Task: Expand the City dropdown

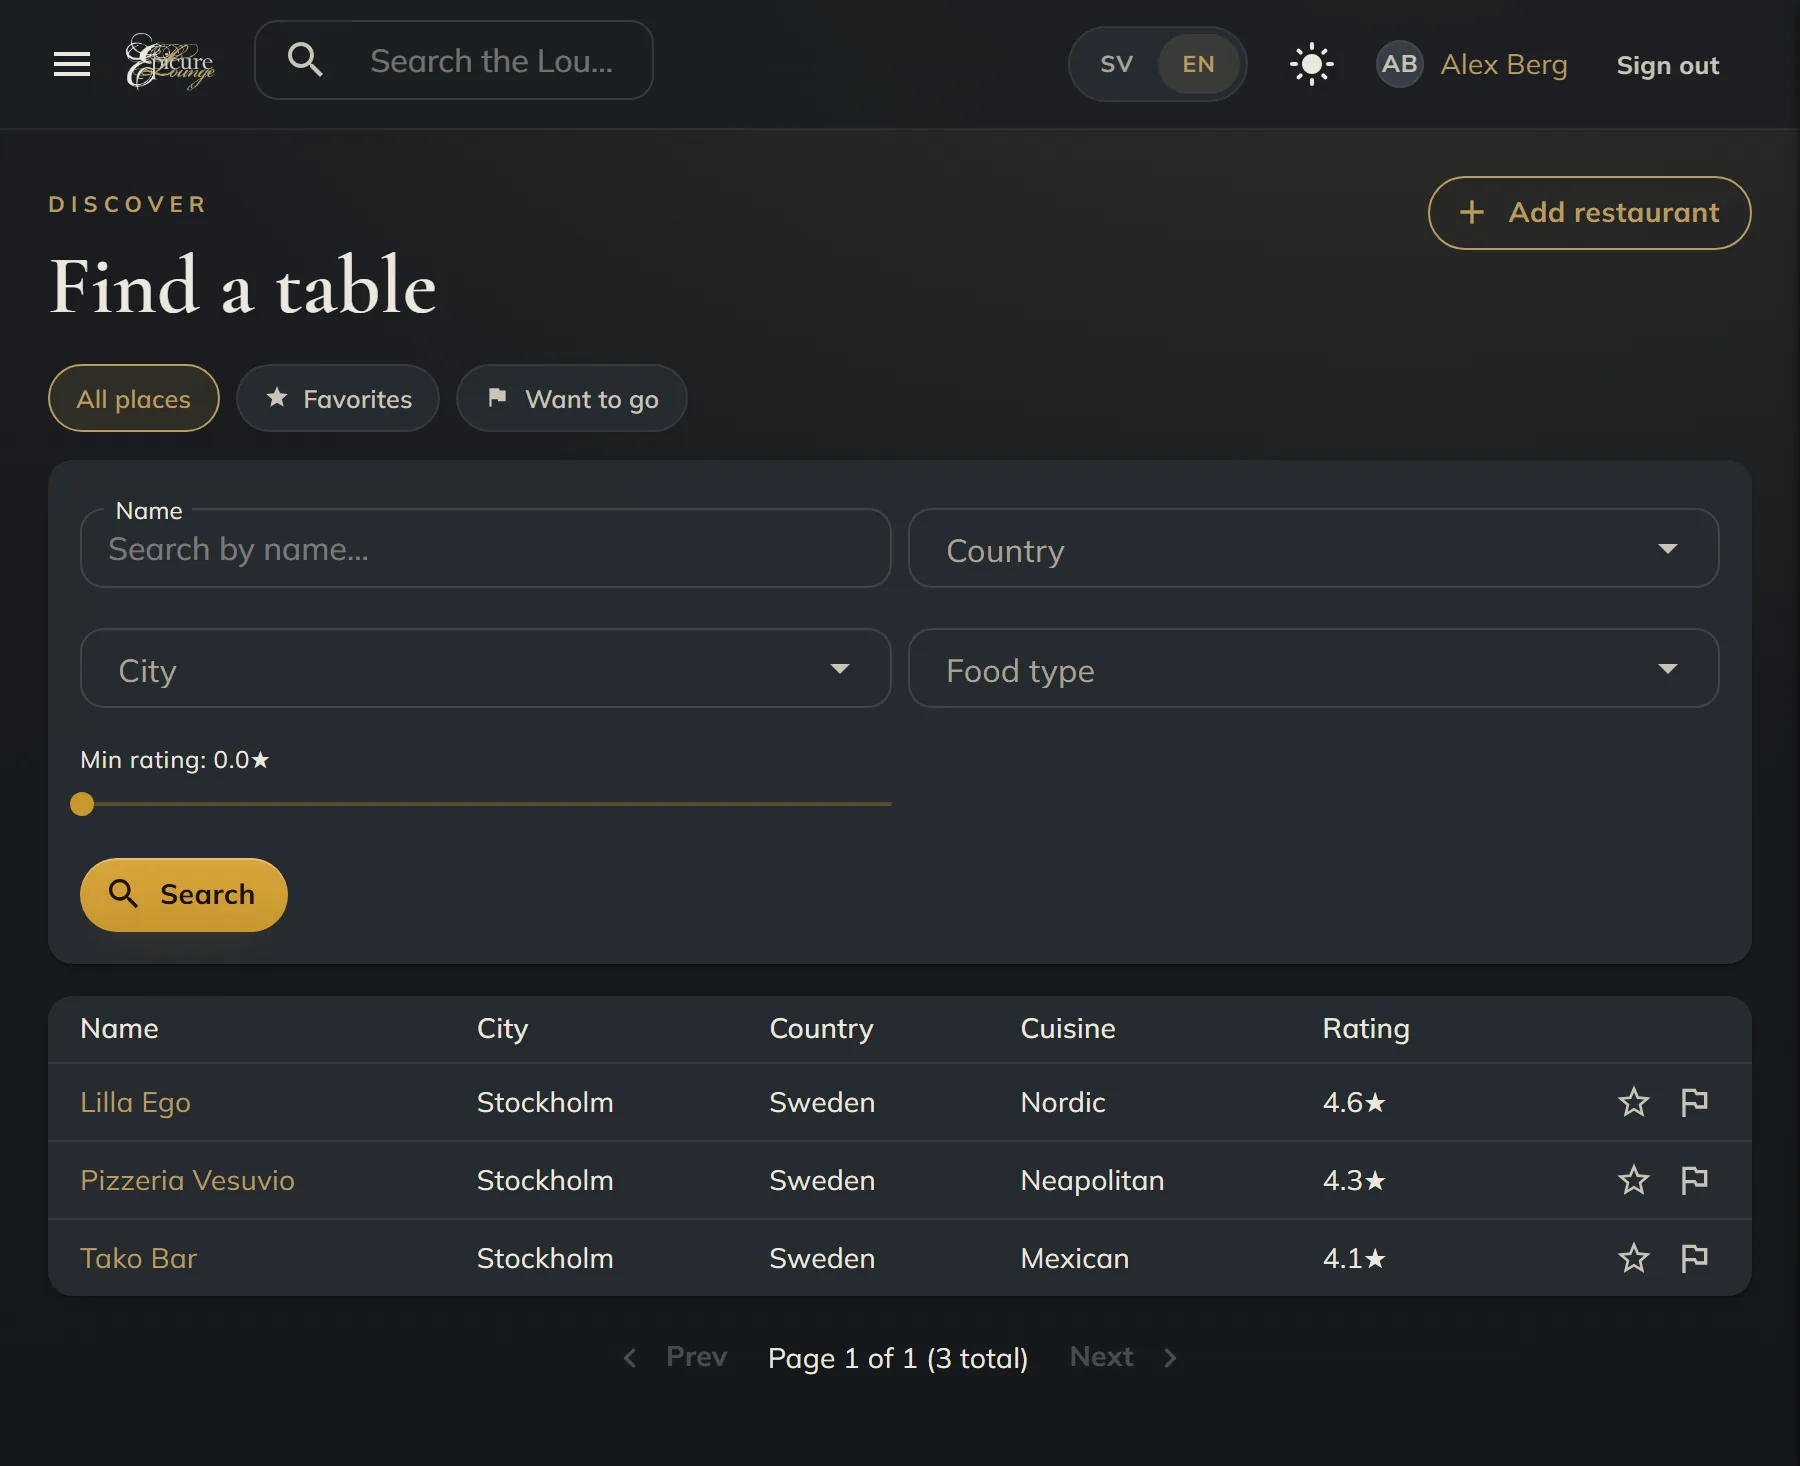Action: [485, 668]
